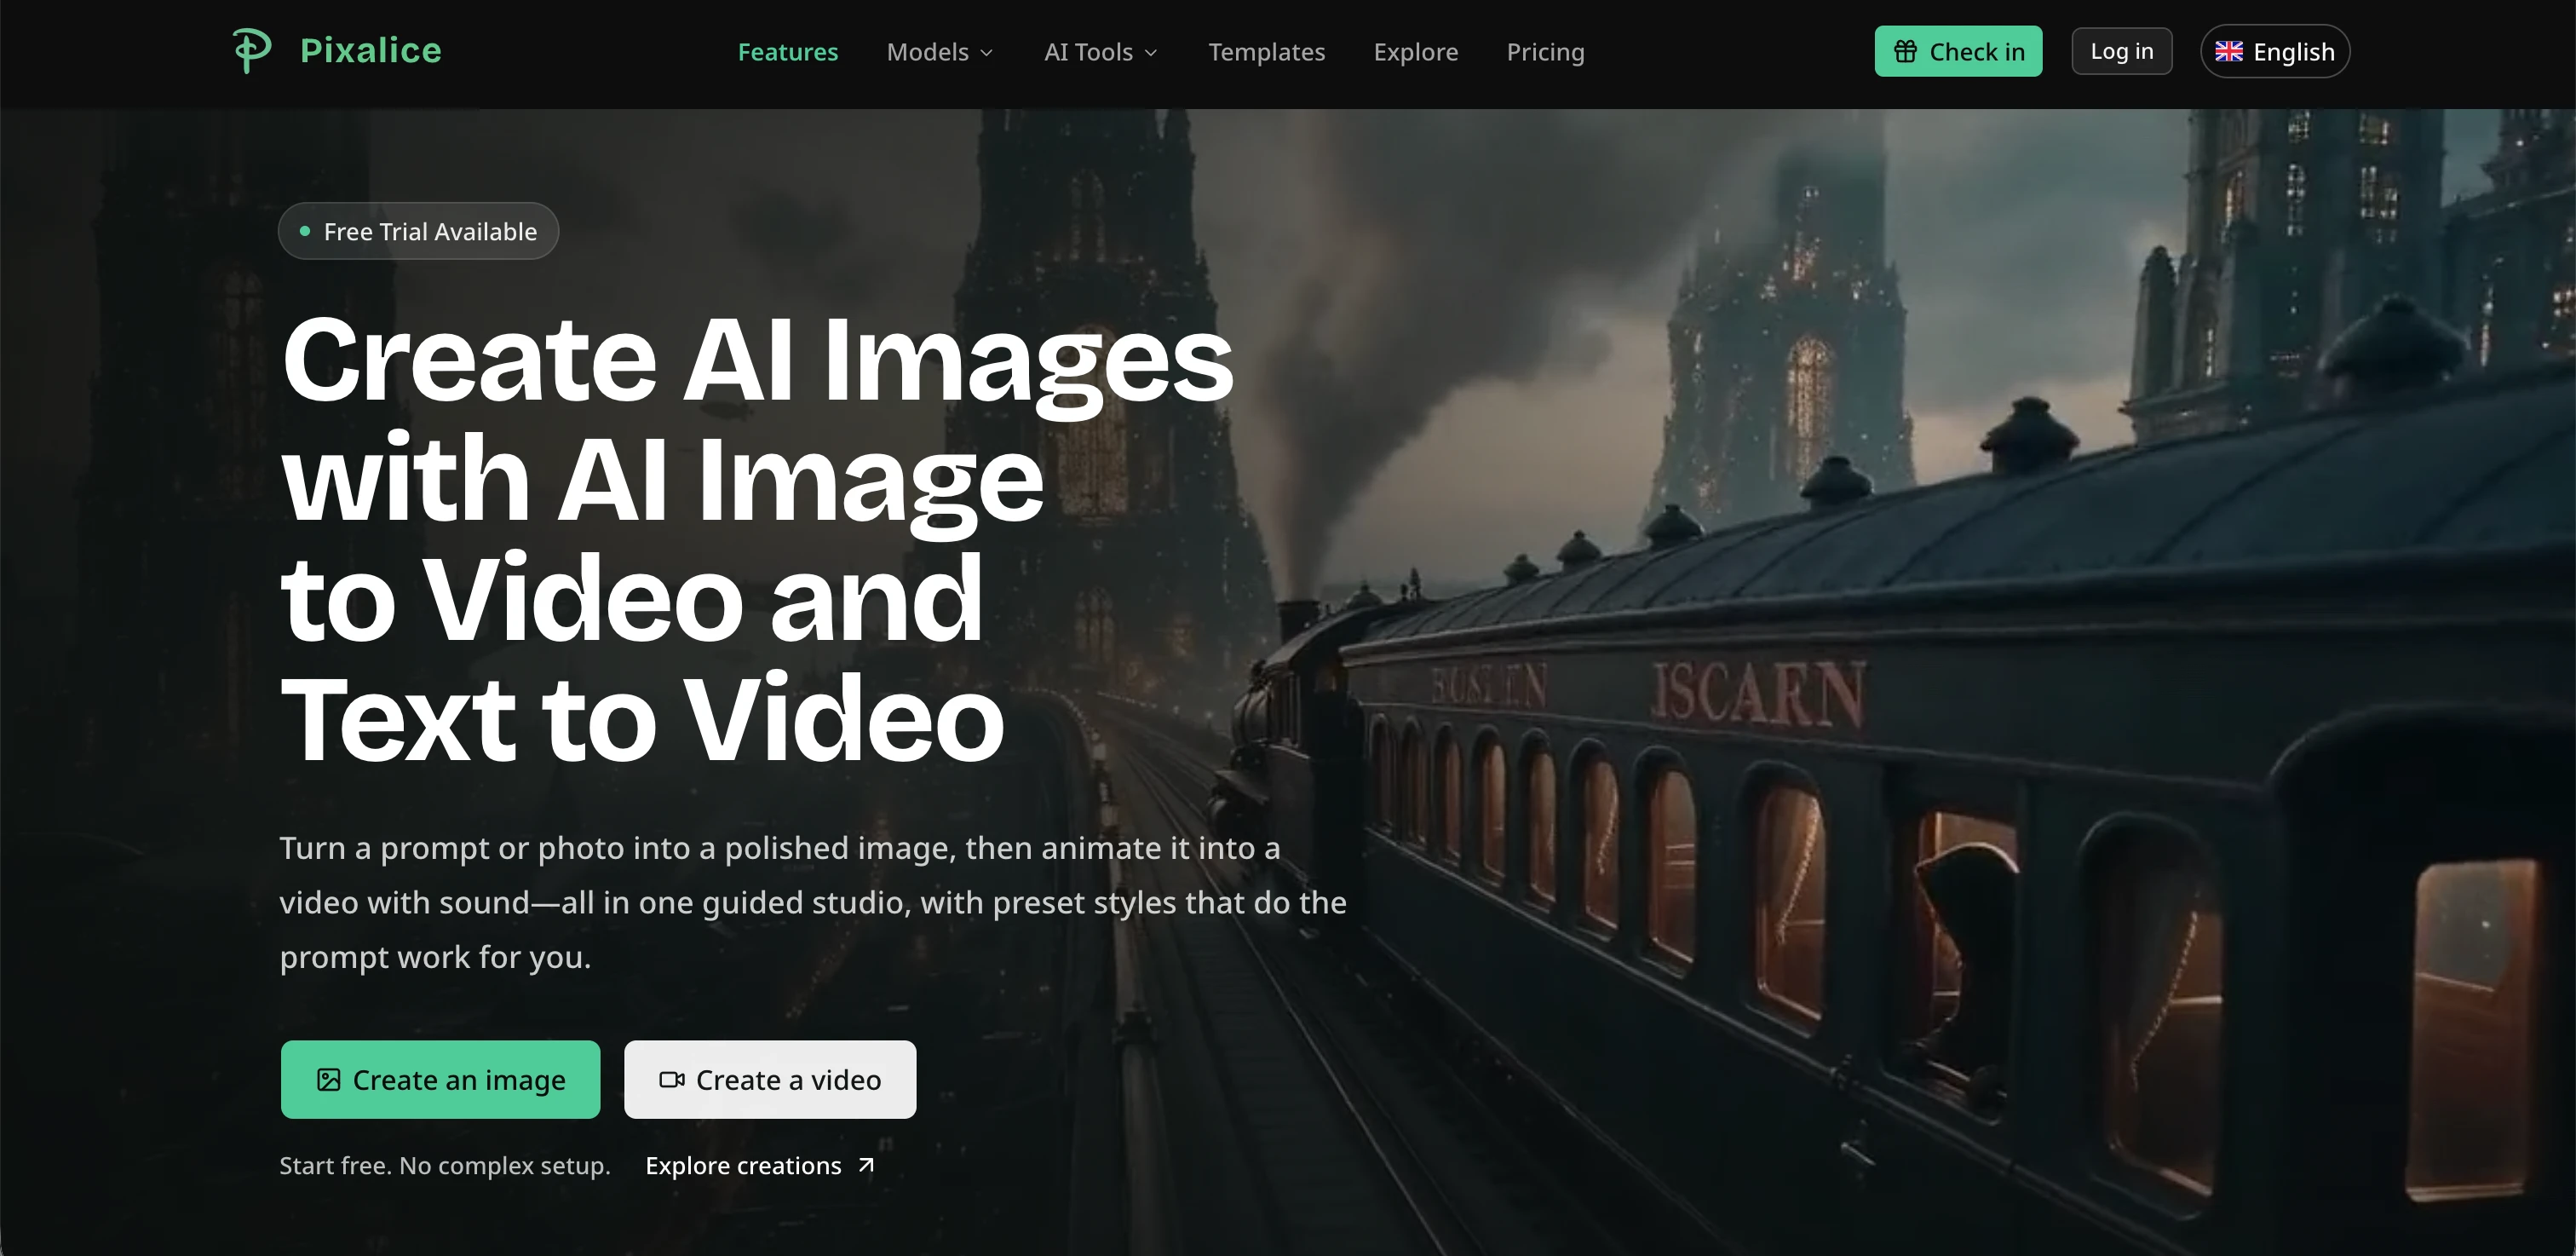
Task: Expand the Models dropdown chevron
Action: 986,52
